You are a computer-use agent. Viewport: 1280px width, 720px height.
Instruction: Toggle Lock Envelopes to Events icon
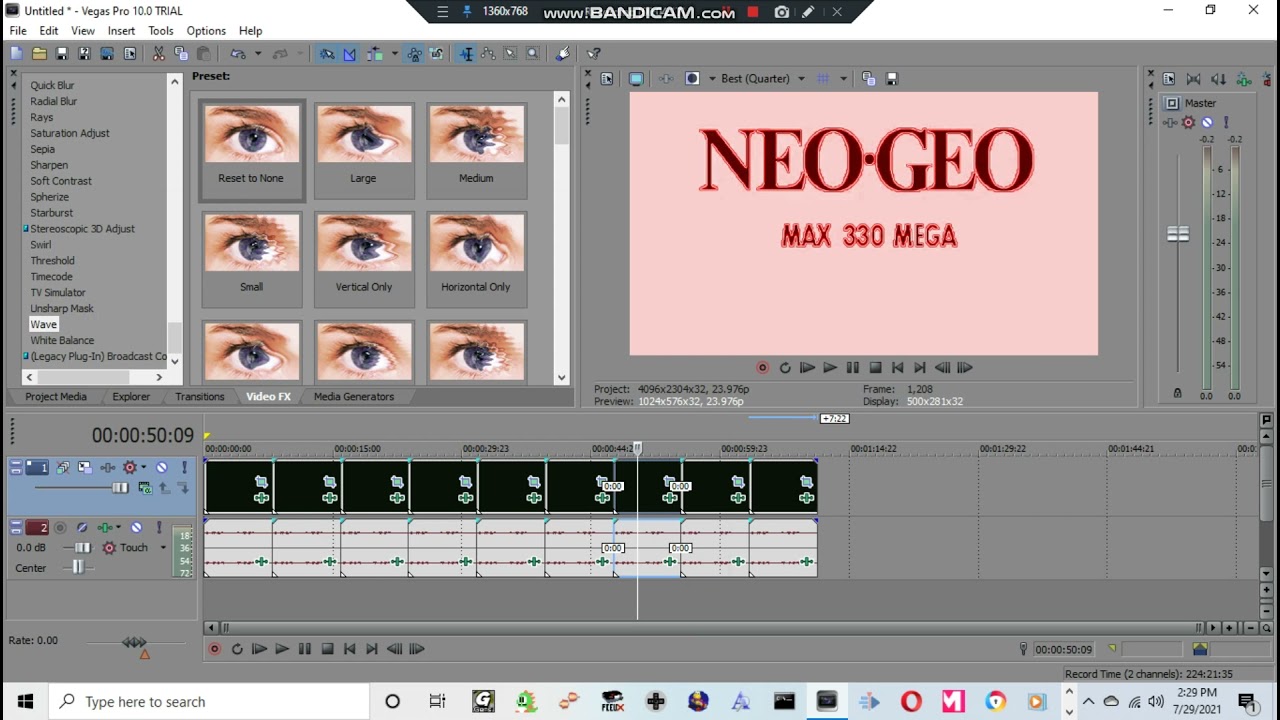coord(414,54)
